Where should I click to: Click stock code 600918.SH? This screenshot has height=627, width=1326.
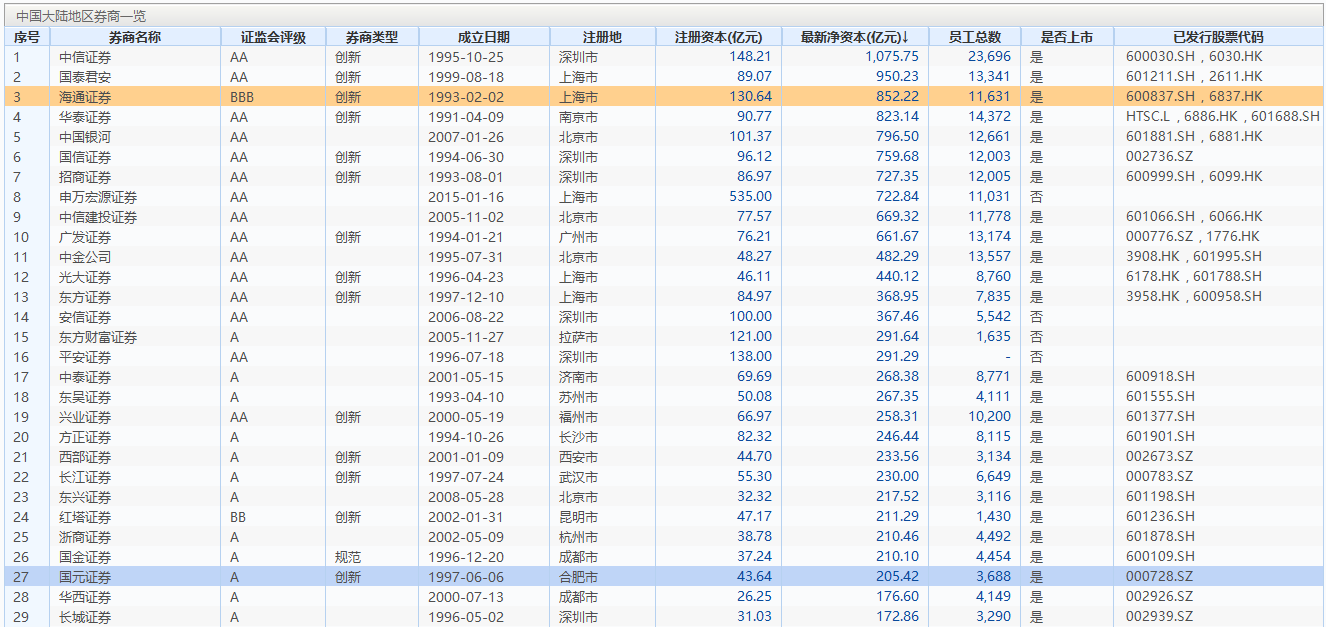[x=1160, y=377]
